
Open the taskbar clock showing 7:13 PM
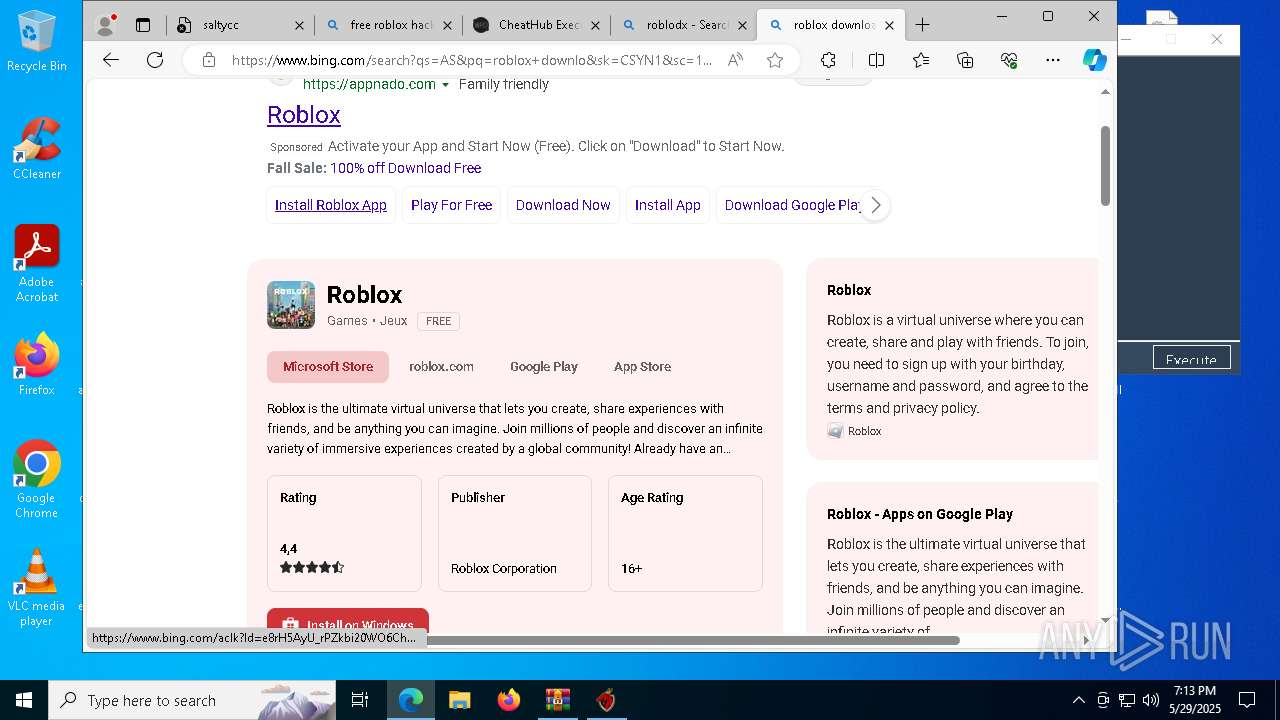tap(1195, 700)
